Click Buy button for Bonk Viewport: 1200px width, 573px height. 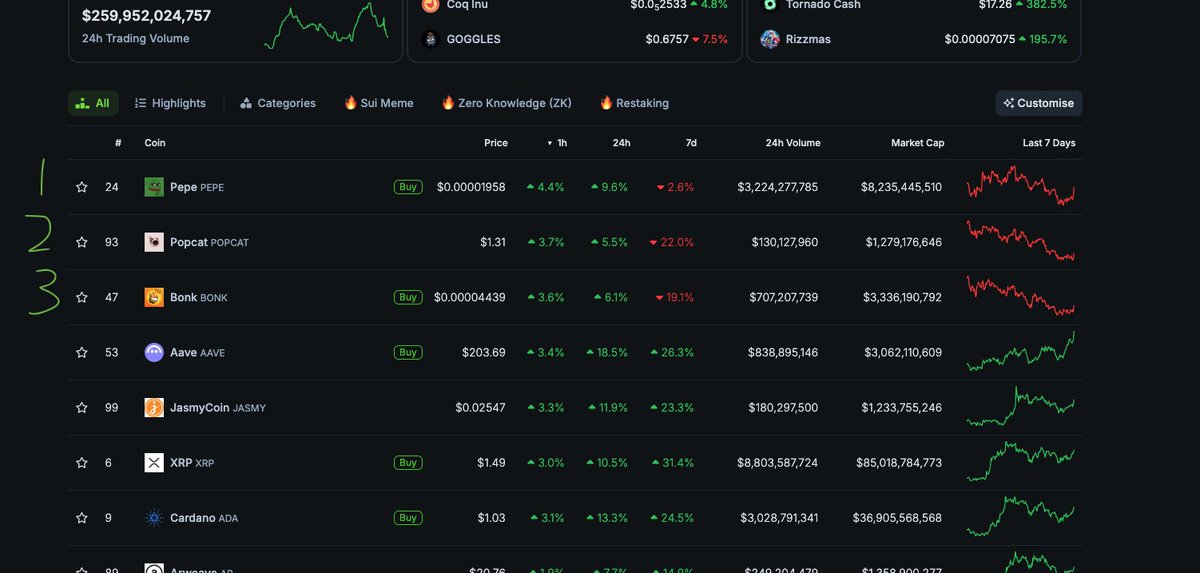tap(407, 297)
